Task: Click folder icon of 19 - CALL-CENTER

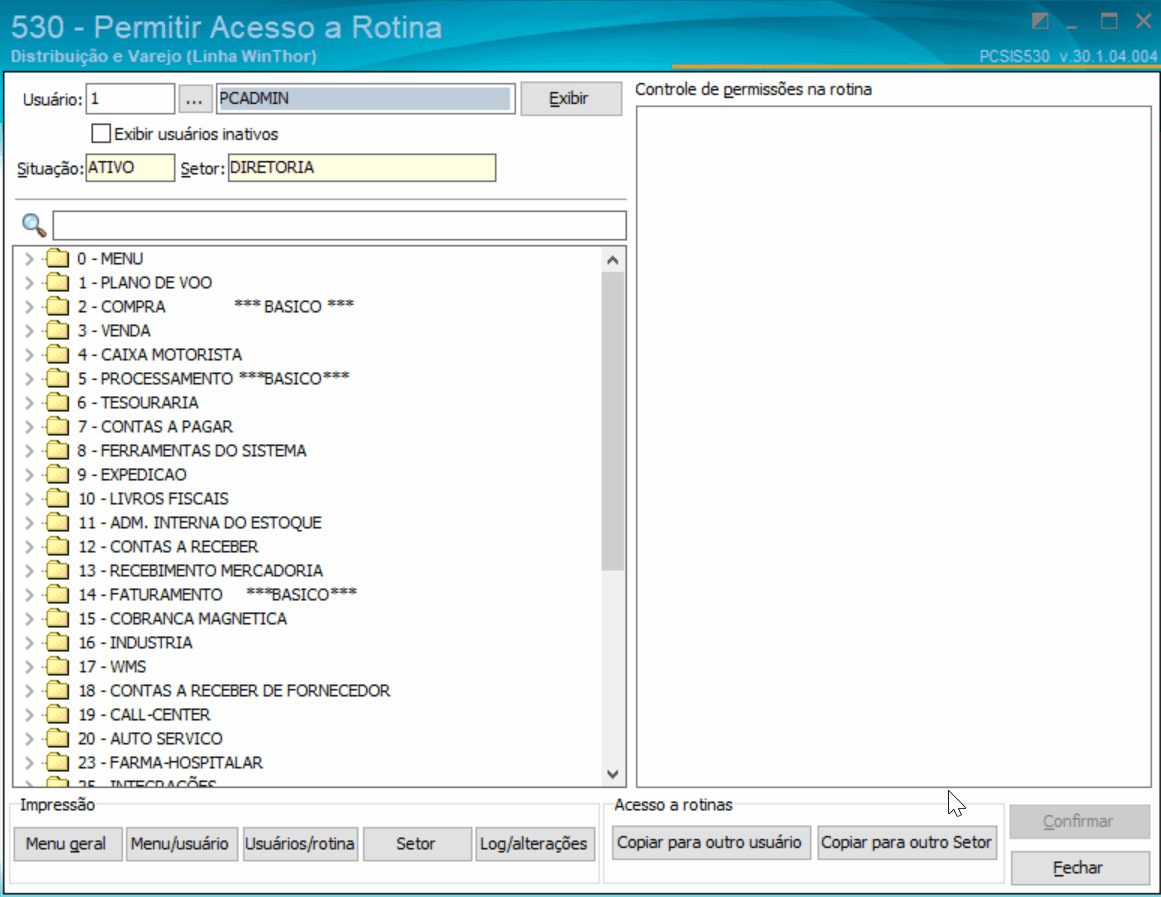Action: [x=58, y=715]
